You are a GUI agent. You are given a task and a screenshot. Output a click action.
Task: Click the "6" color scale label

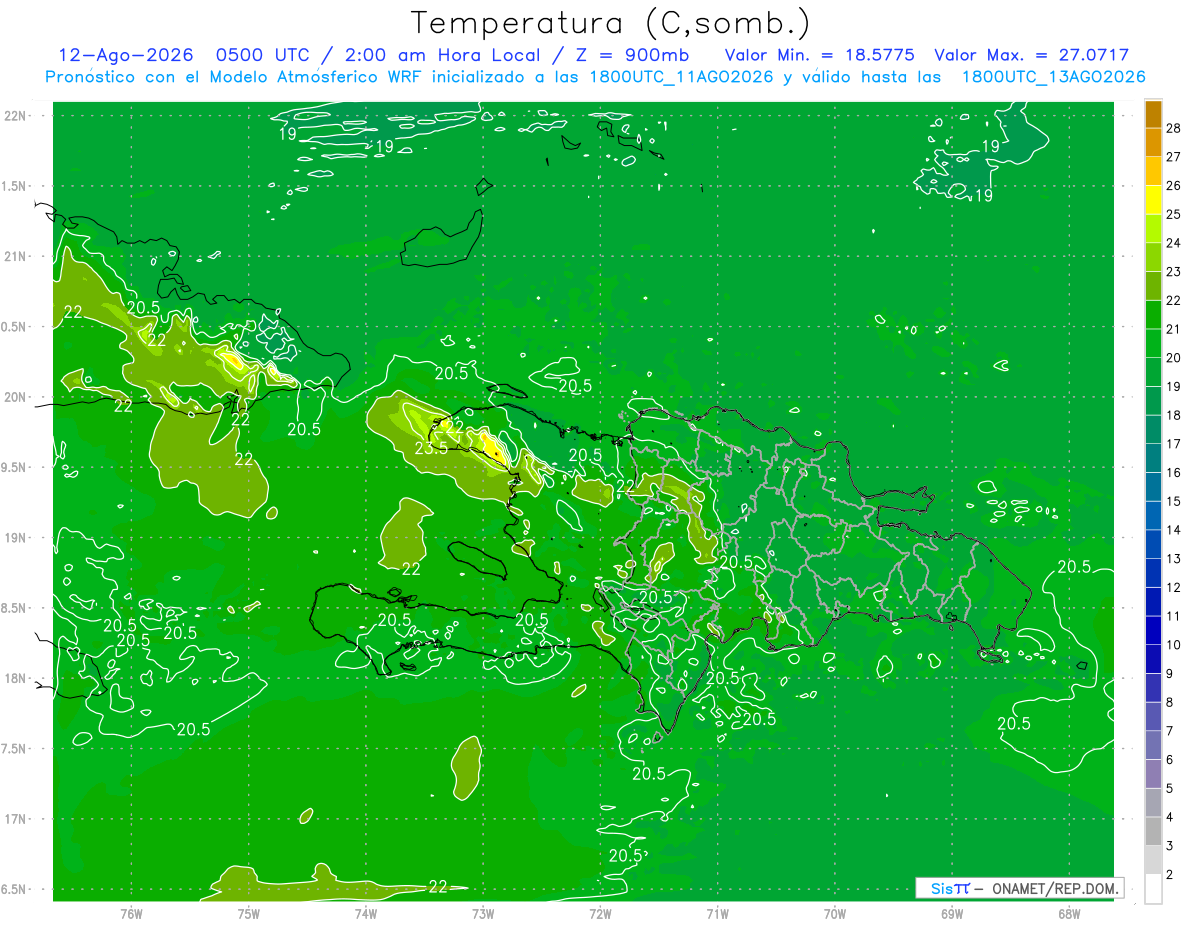point(1170,760)
